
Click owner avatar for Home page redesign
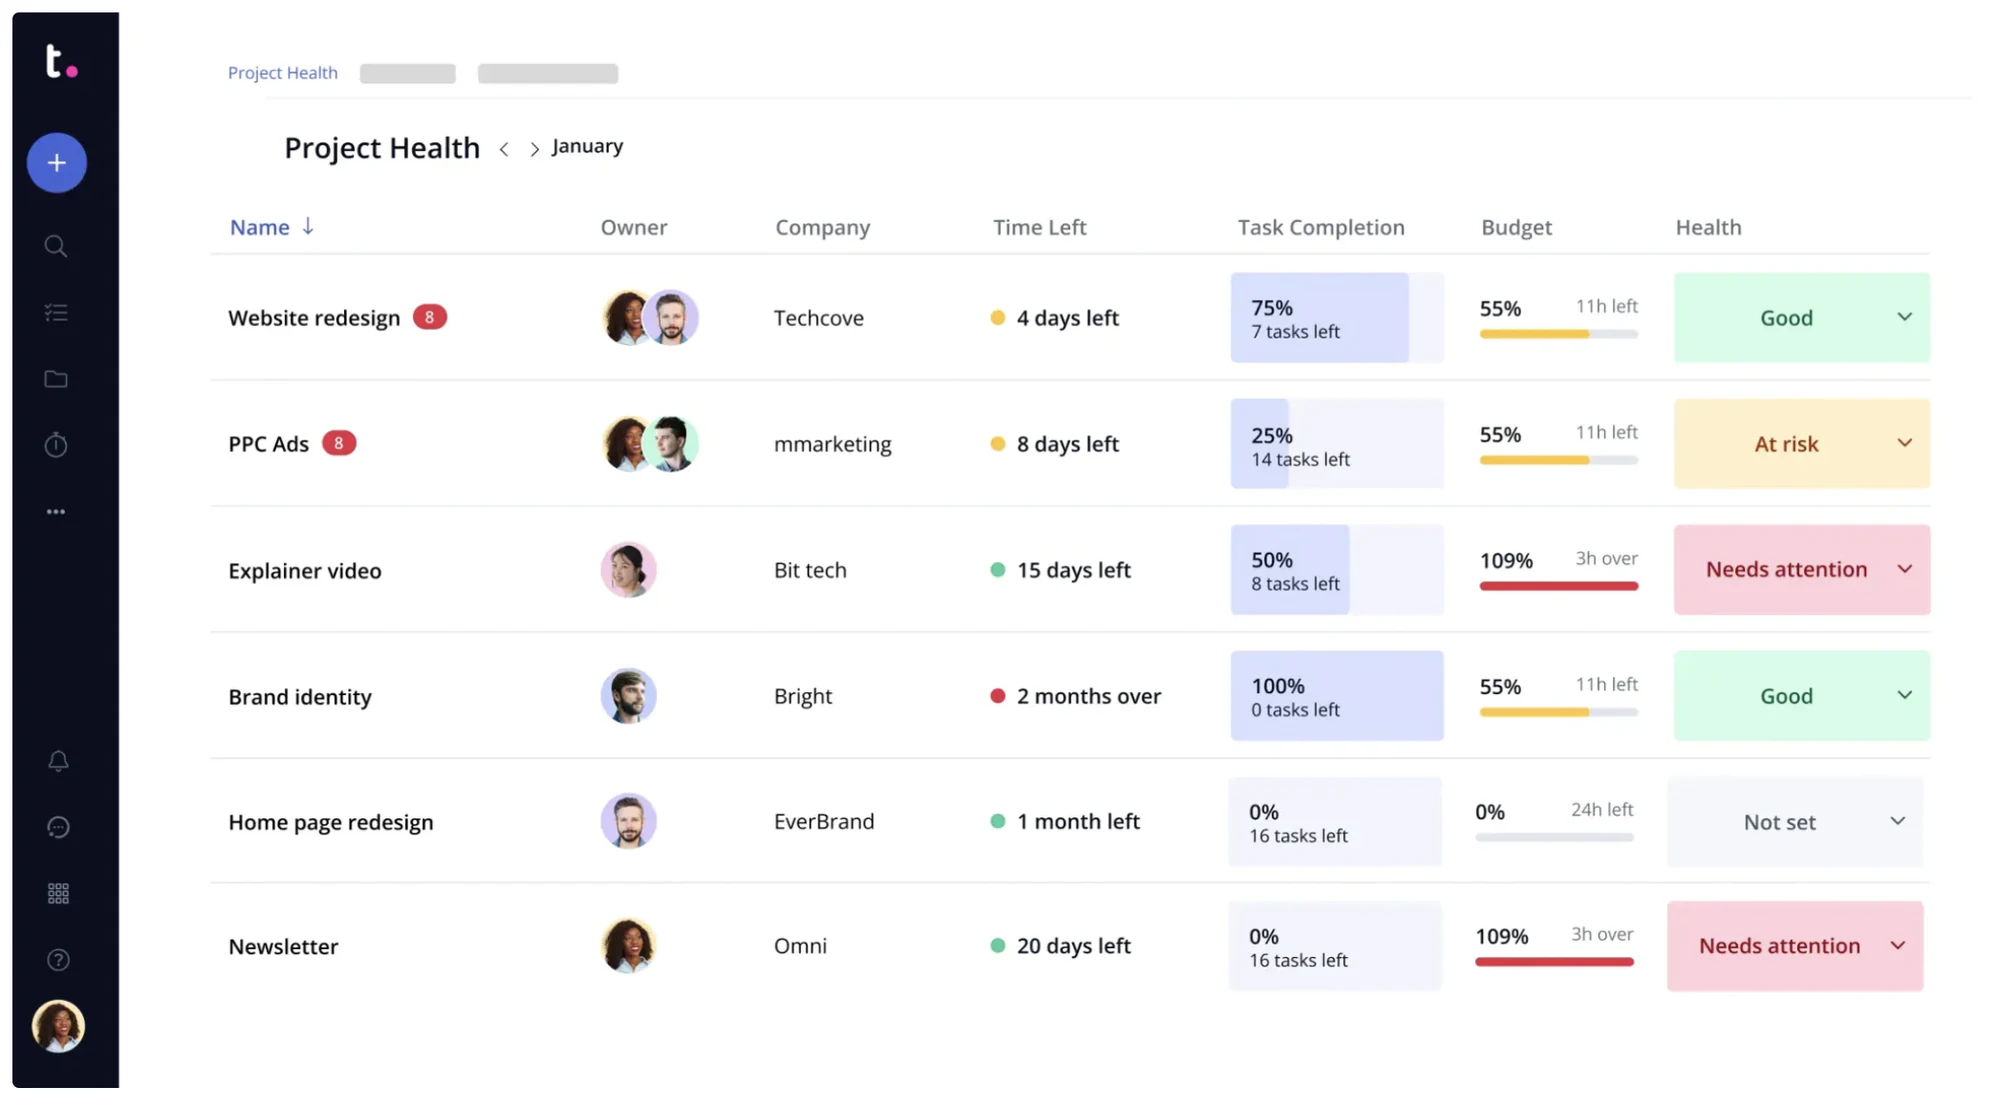[628, 821]
